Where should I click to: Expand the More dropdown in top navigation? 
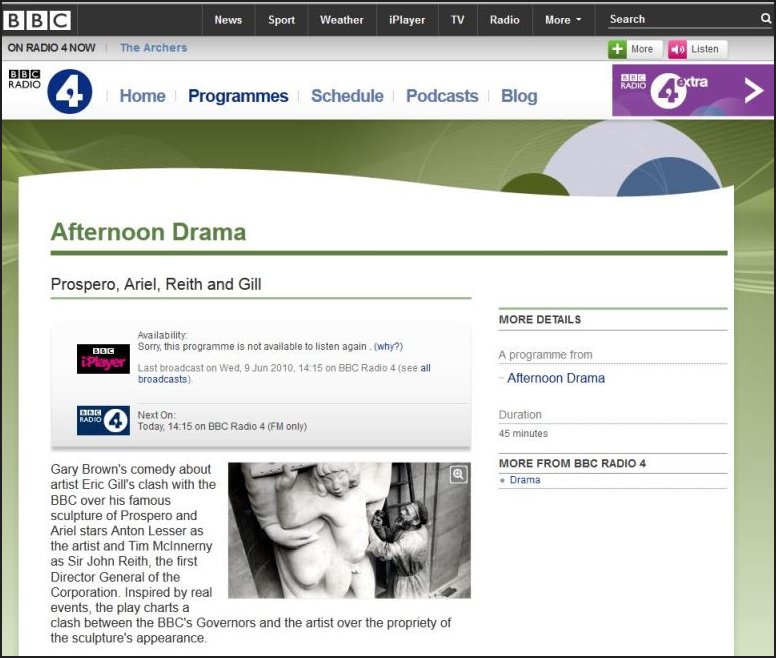pos(564,20)
